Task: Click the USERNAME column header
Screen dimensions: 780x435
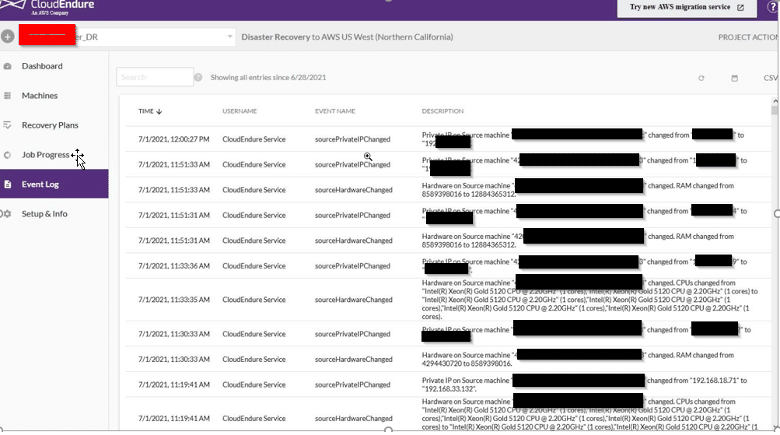Action: (x=239, y=111)
